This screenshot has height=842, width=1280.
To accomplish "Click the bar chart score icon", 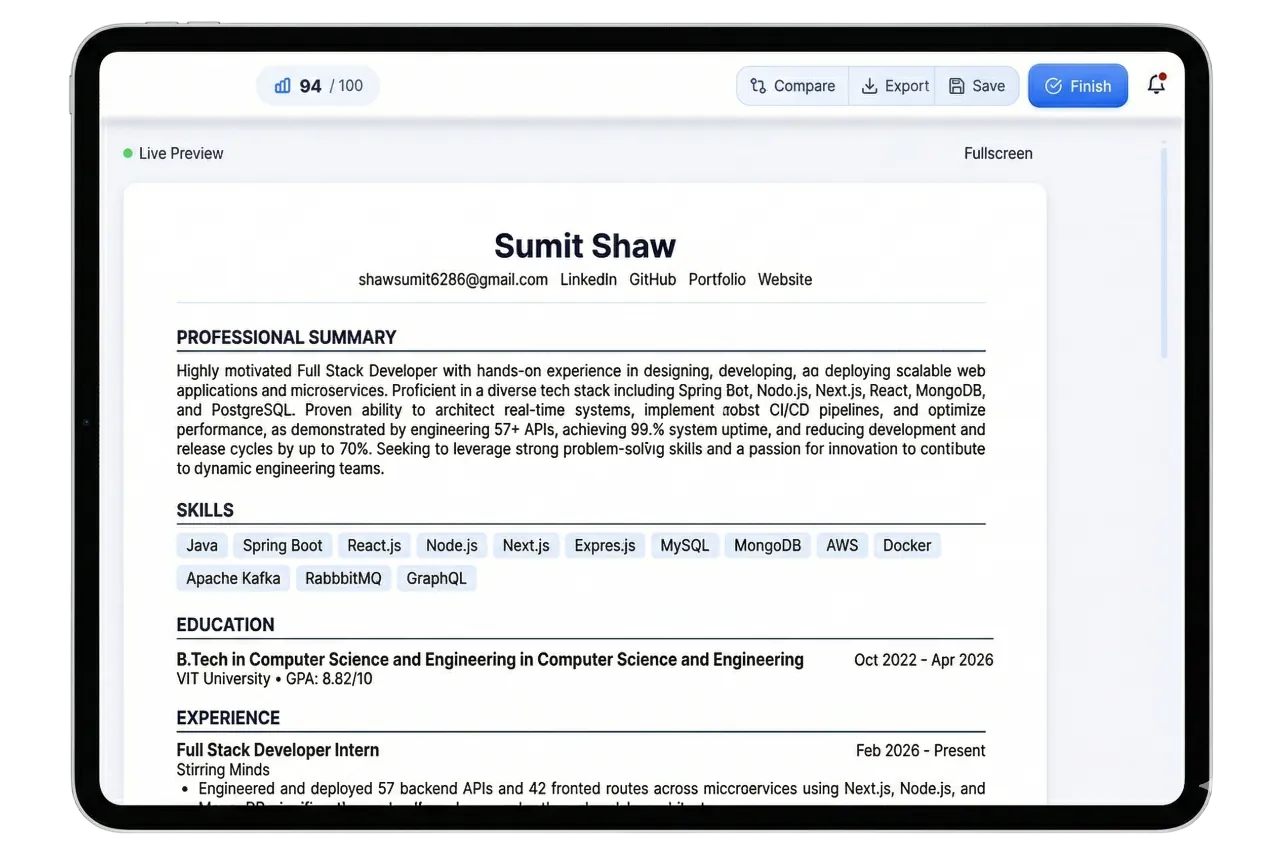I will tap(282, 86).
